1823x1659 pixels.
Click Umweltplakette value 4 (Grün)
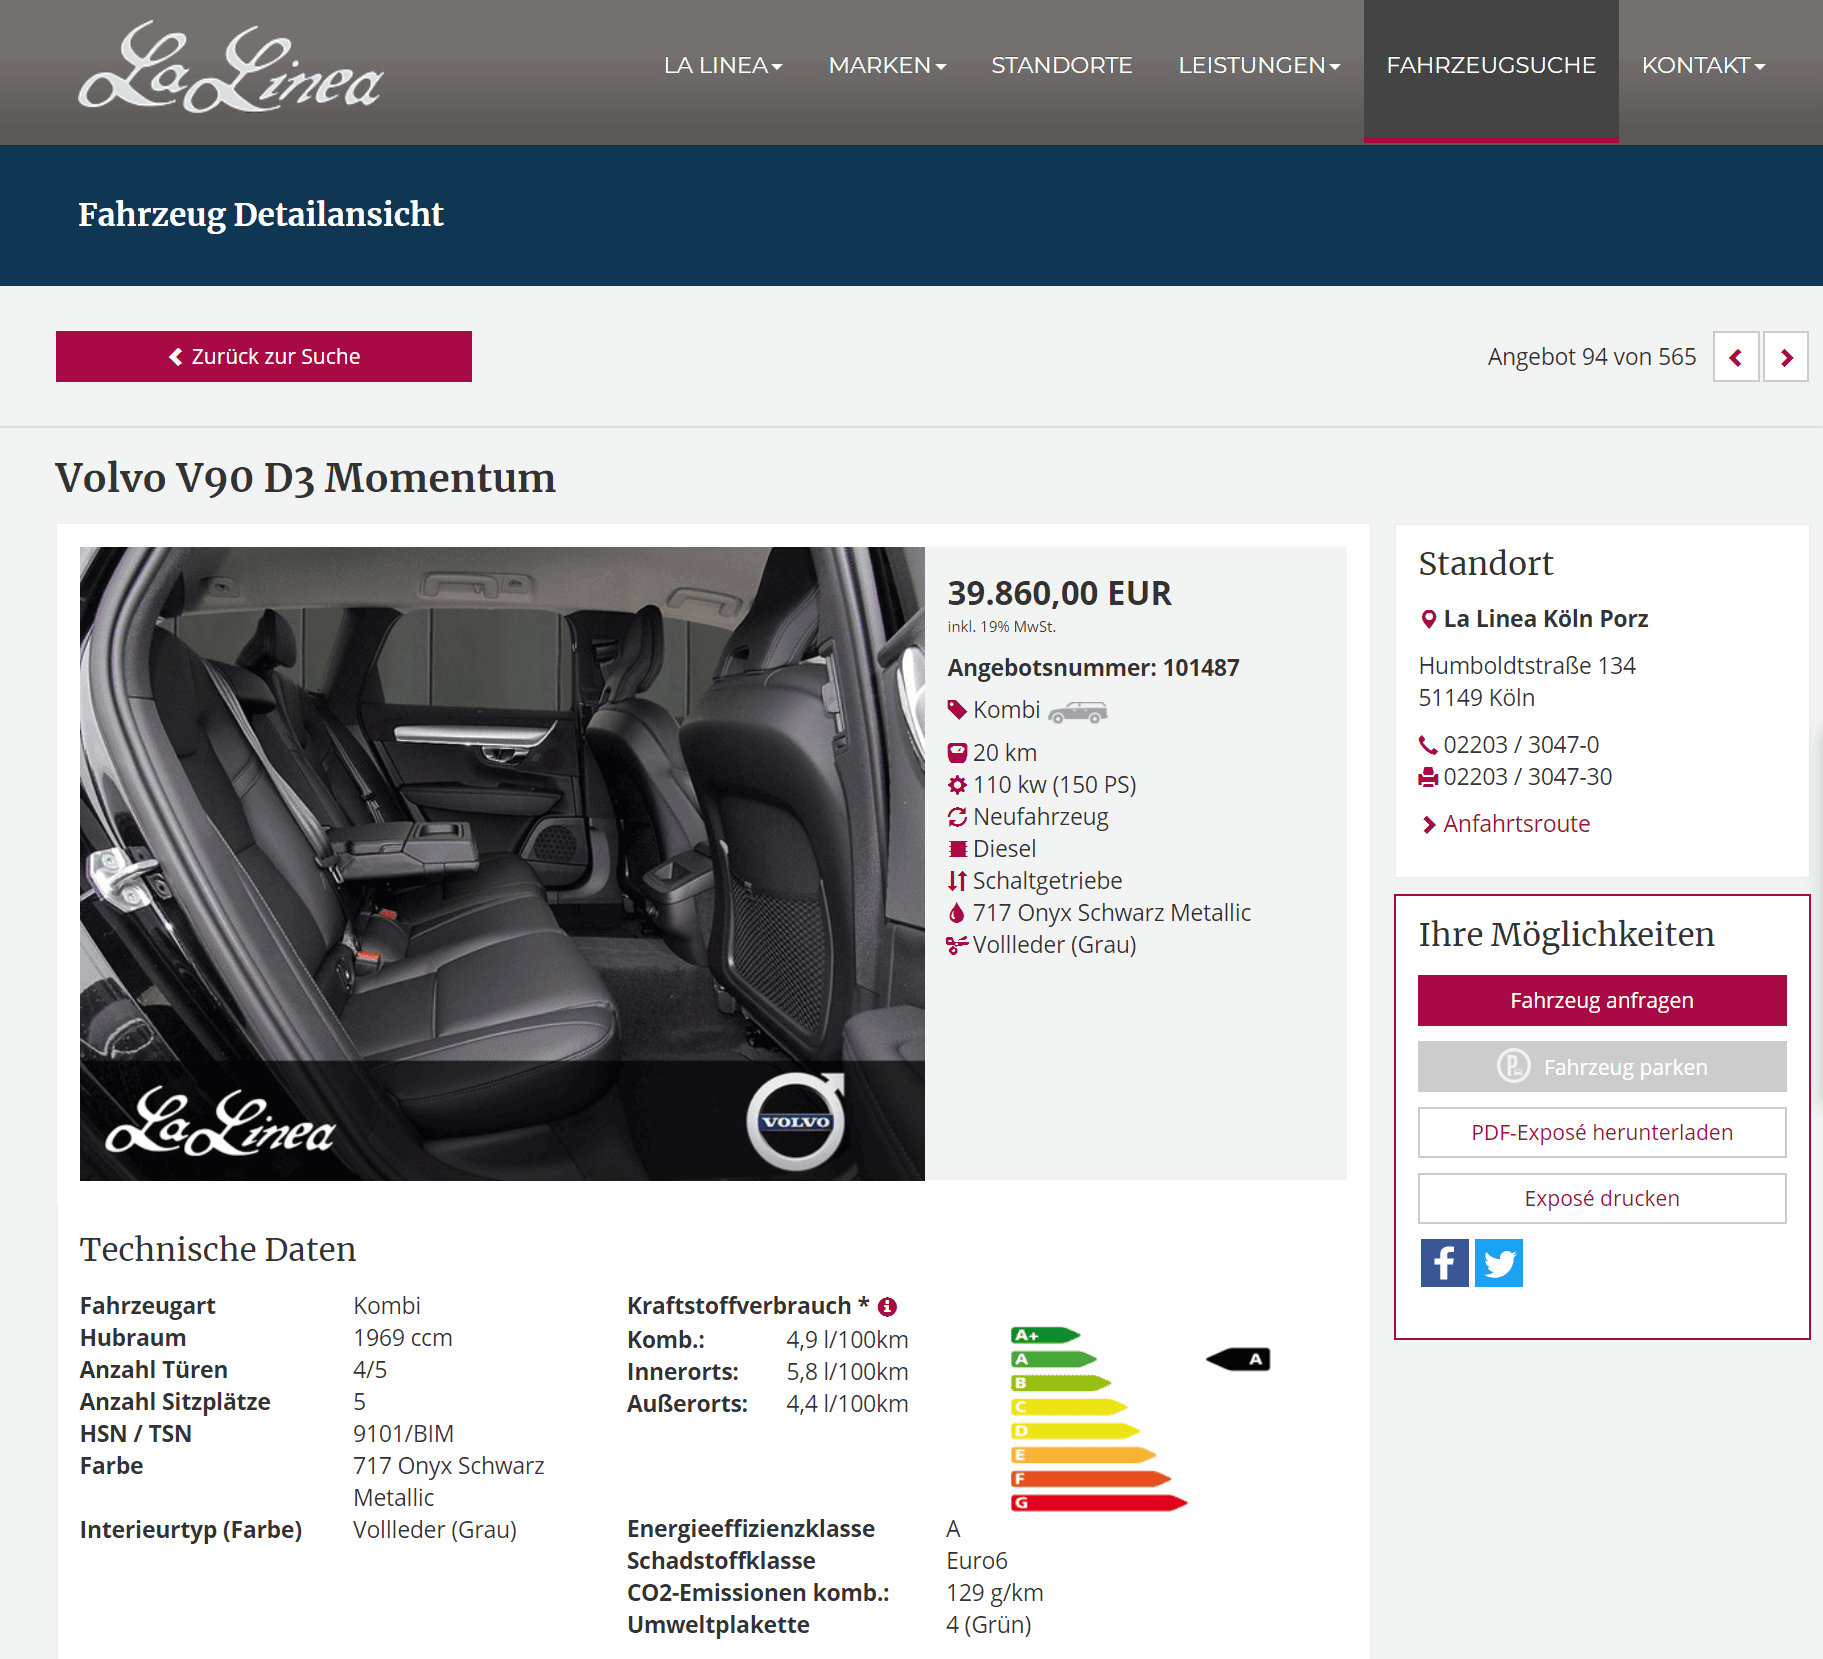(988, 1625)
